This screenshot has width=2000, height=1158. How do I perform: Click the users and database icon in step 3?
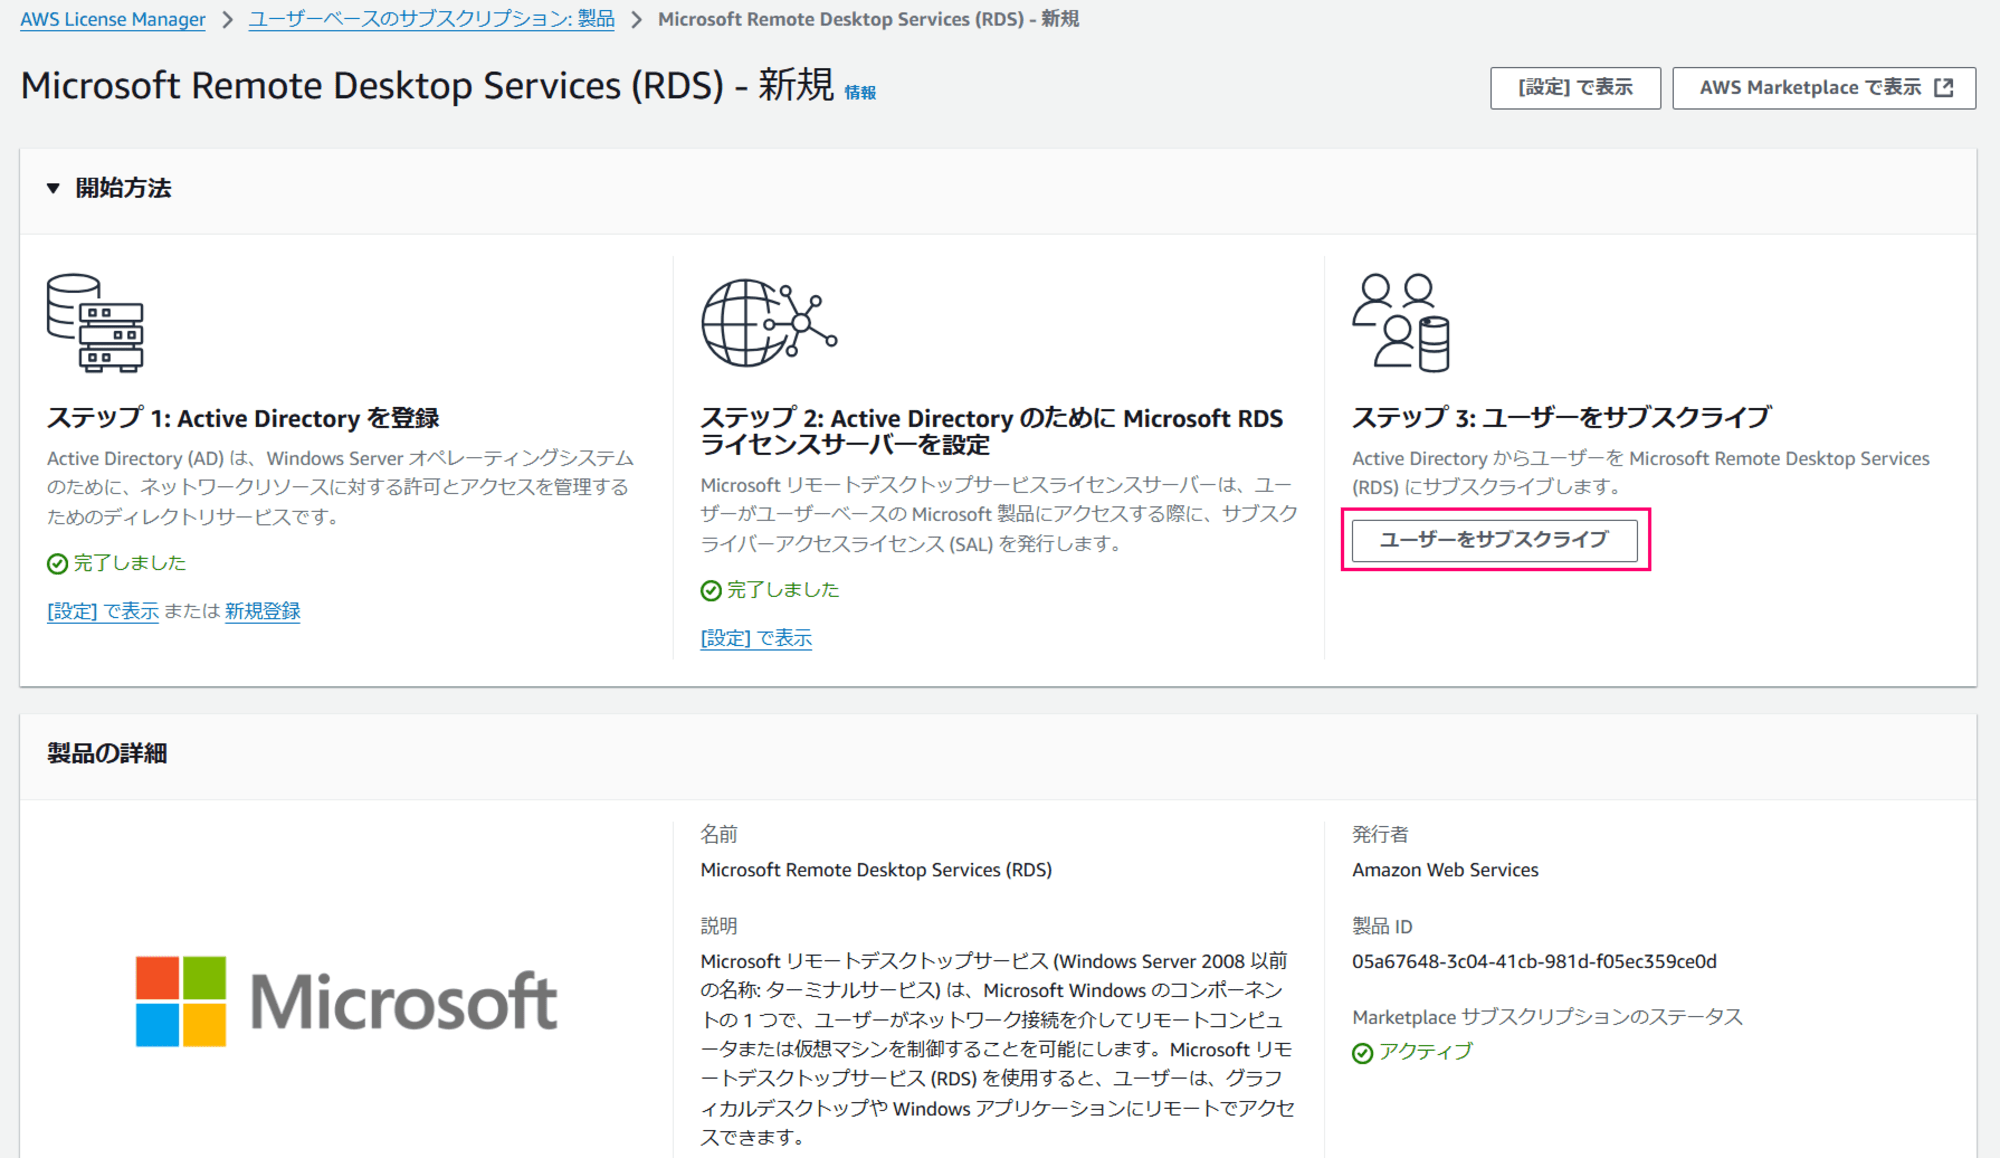tap(1401, 322)
